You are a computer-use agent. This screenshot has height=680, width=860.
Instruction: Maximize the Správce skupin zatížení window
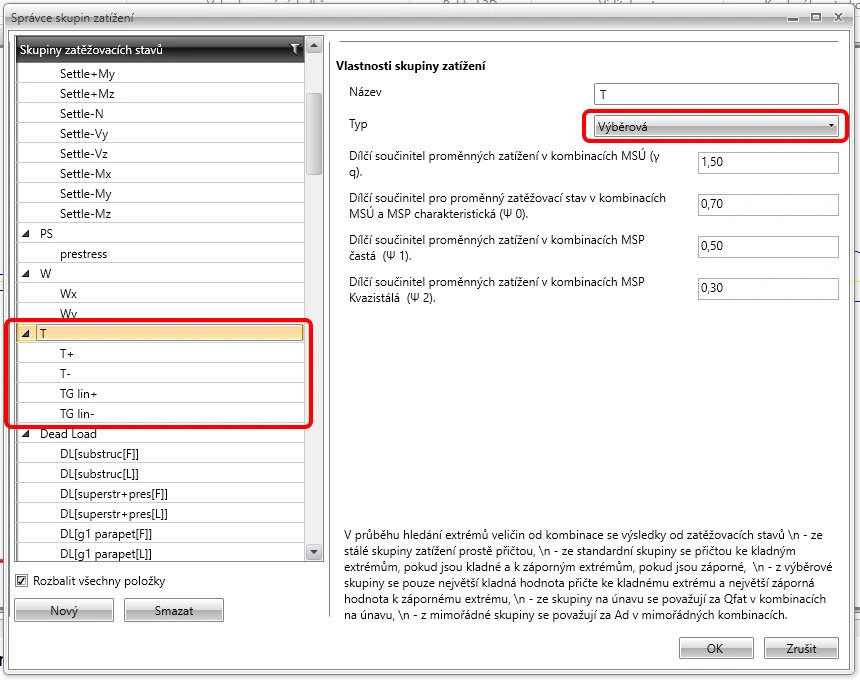tap(816, 18)
